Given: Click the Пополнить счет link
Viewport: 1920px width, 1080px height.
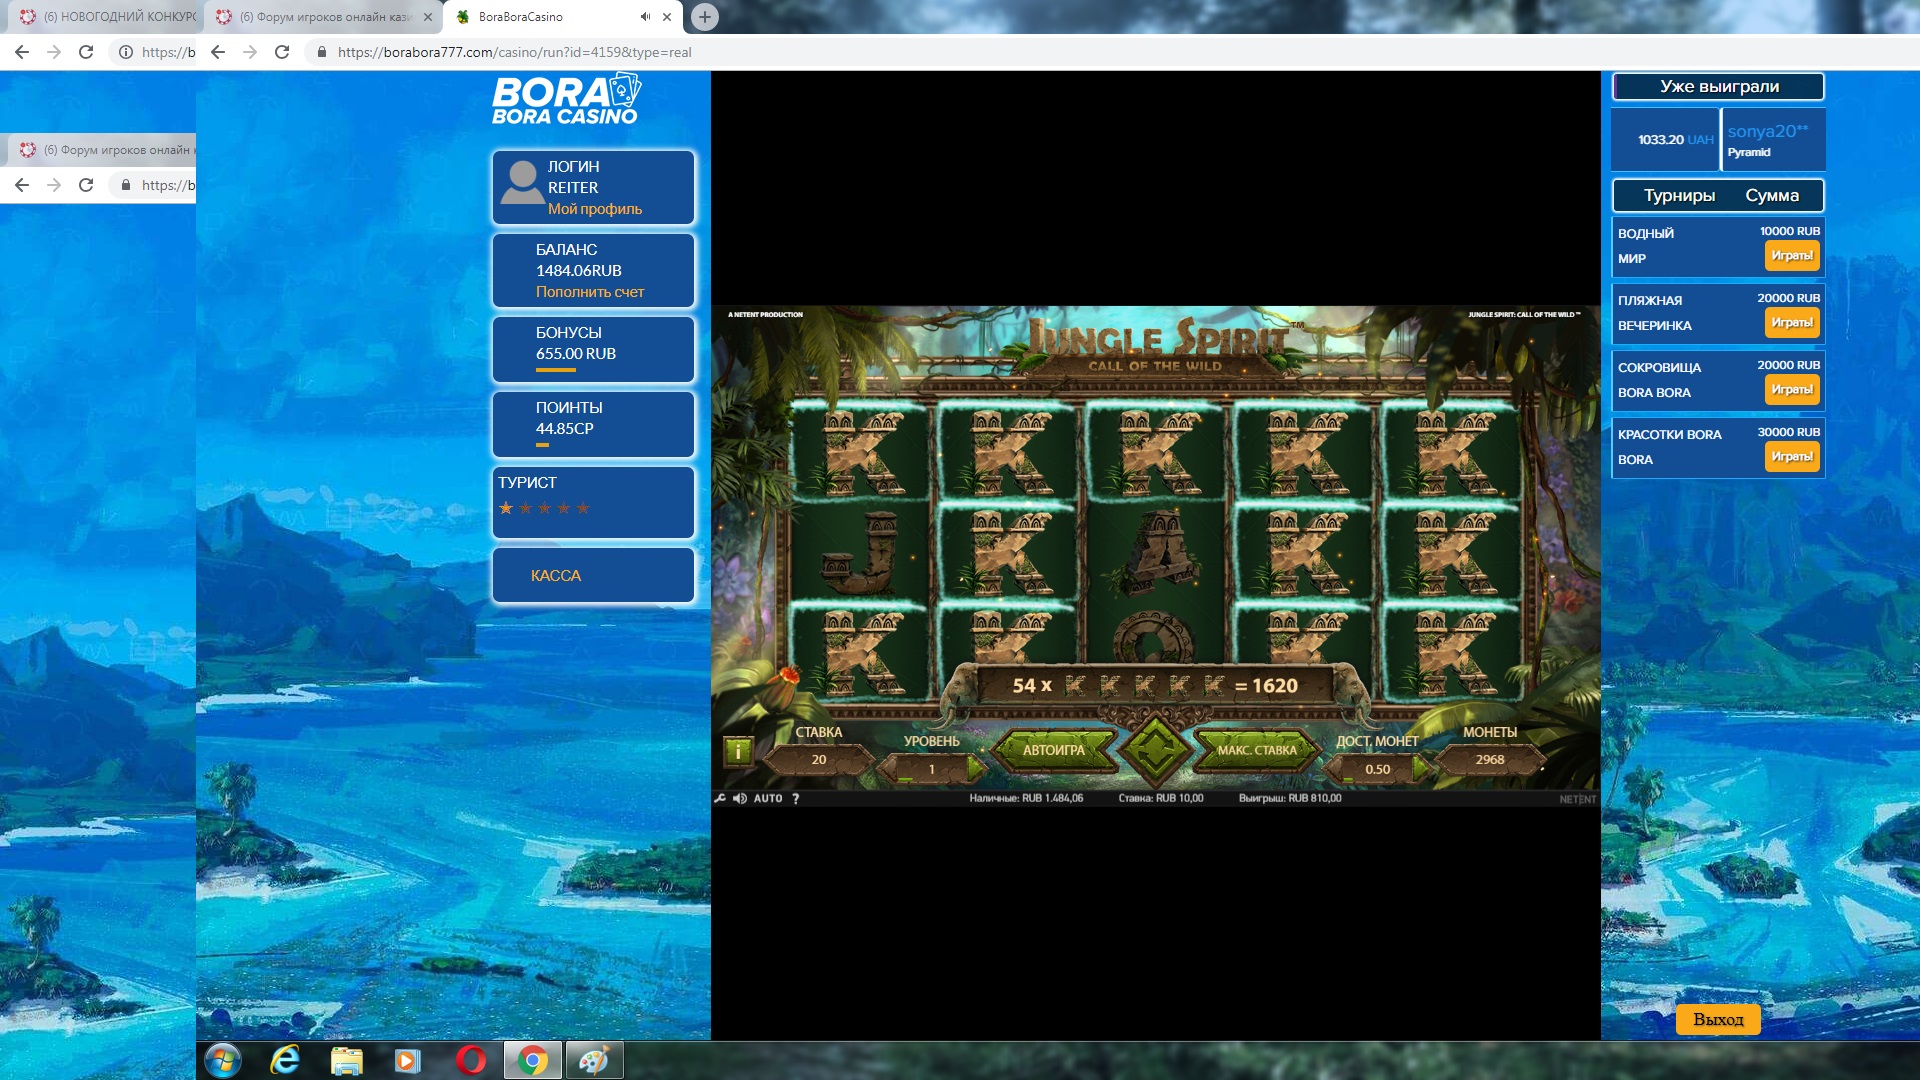Looking at the screenshot, I should click(x=589, y=292).
